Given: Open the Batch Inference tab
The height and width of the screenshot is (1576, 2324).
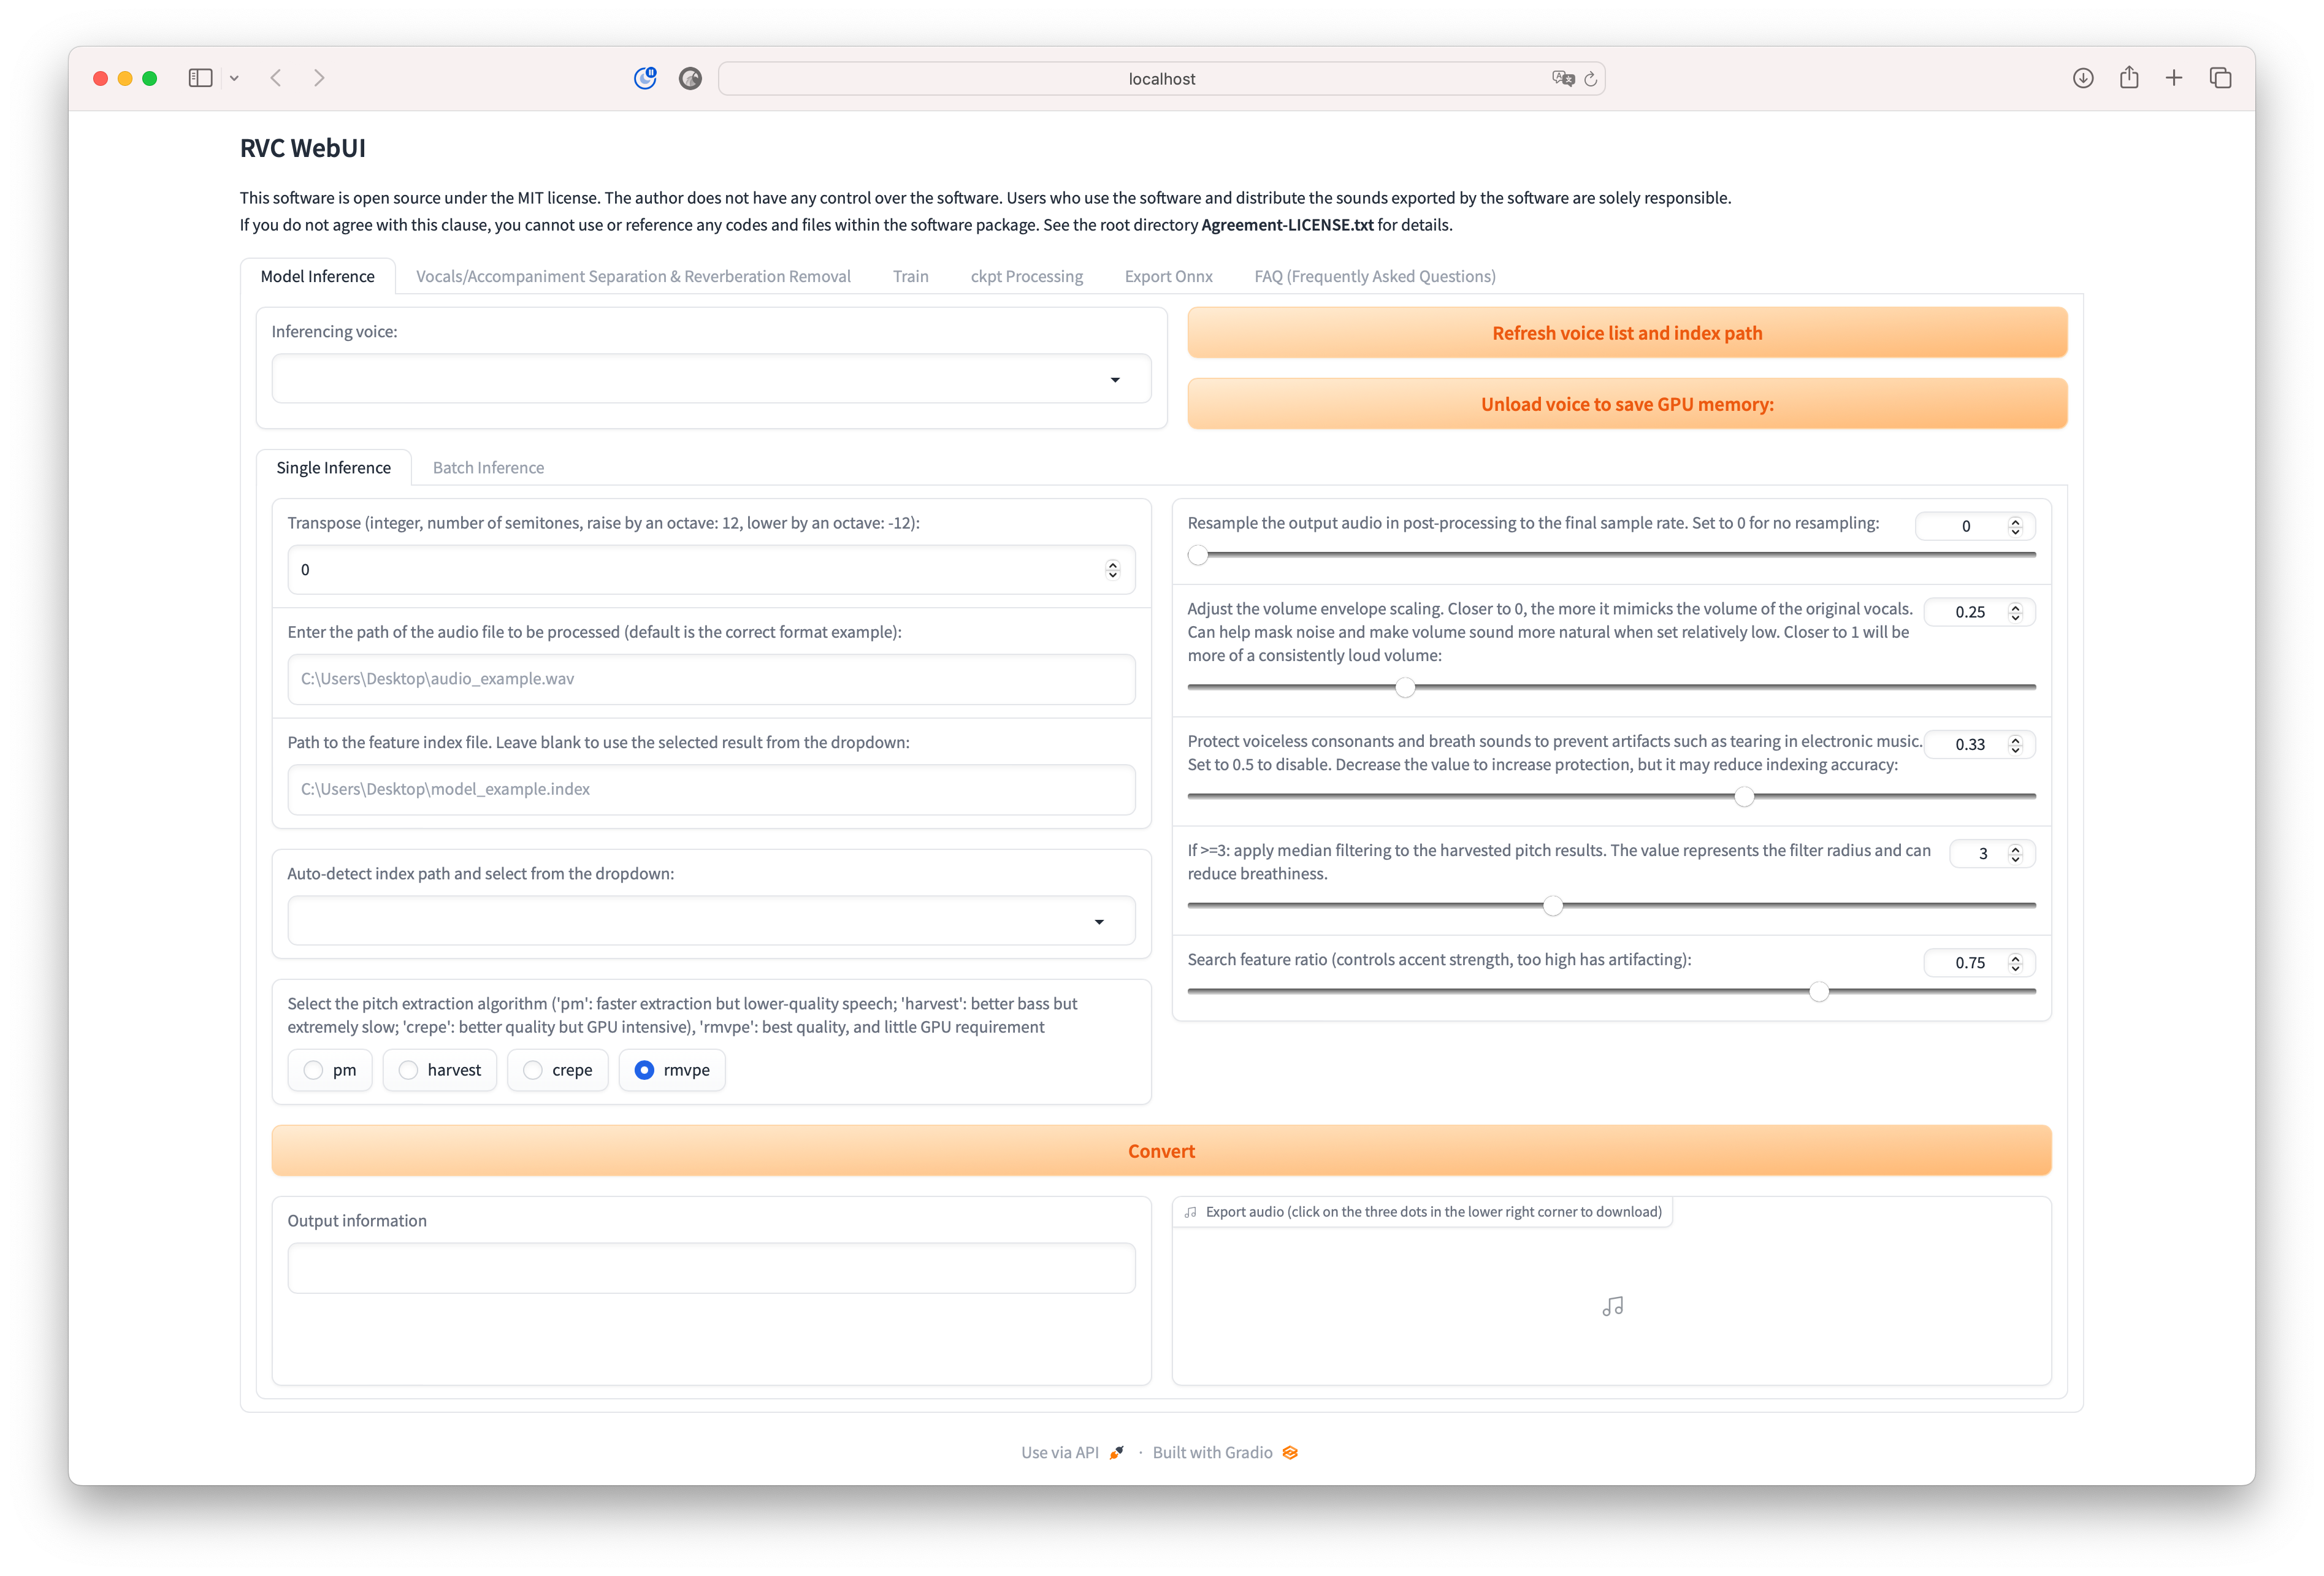Looking at the screenshot, I should (488, 468).
